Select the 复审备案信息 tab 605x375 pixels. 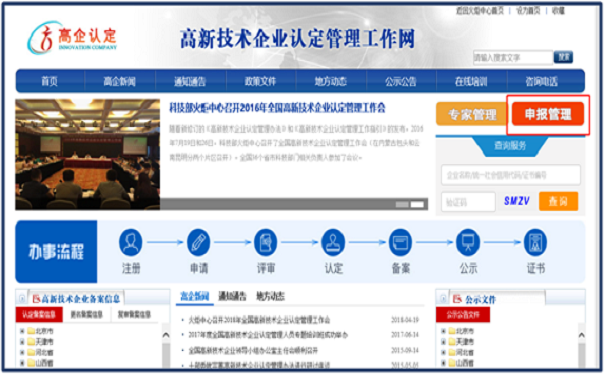click(134, 314)
